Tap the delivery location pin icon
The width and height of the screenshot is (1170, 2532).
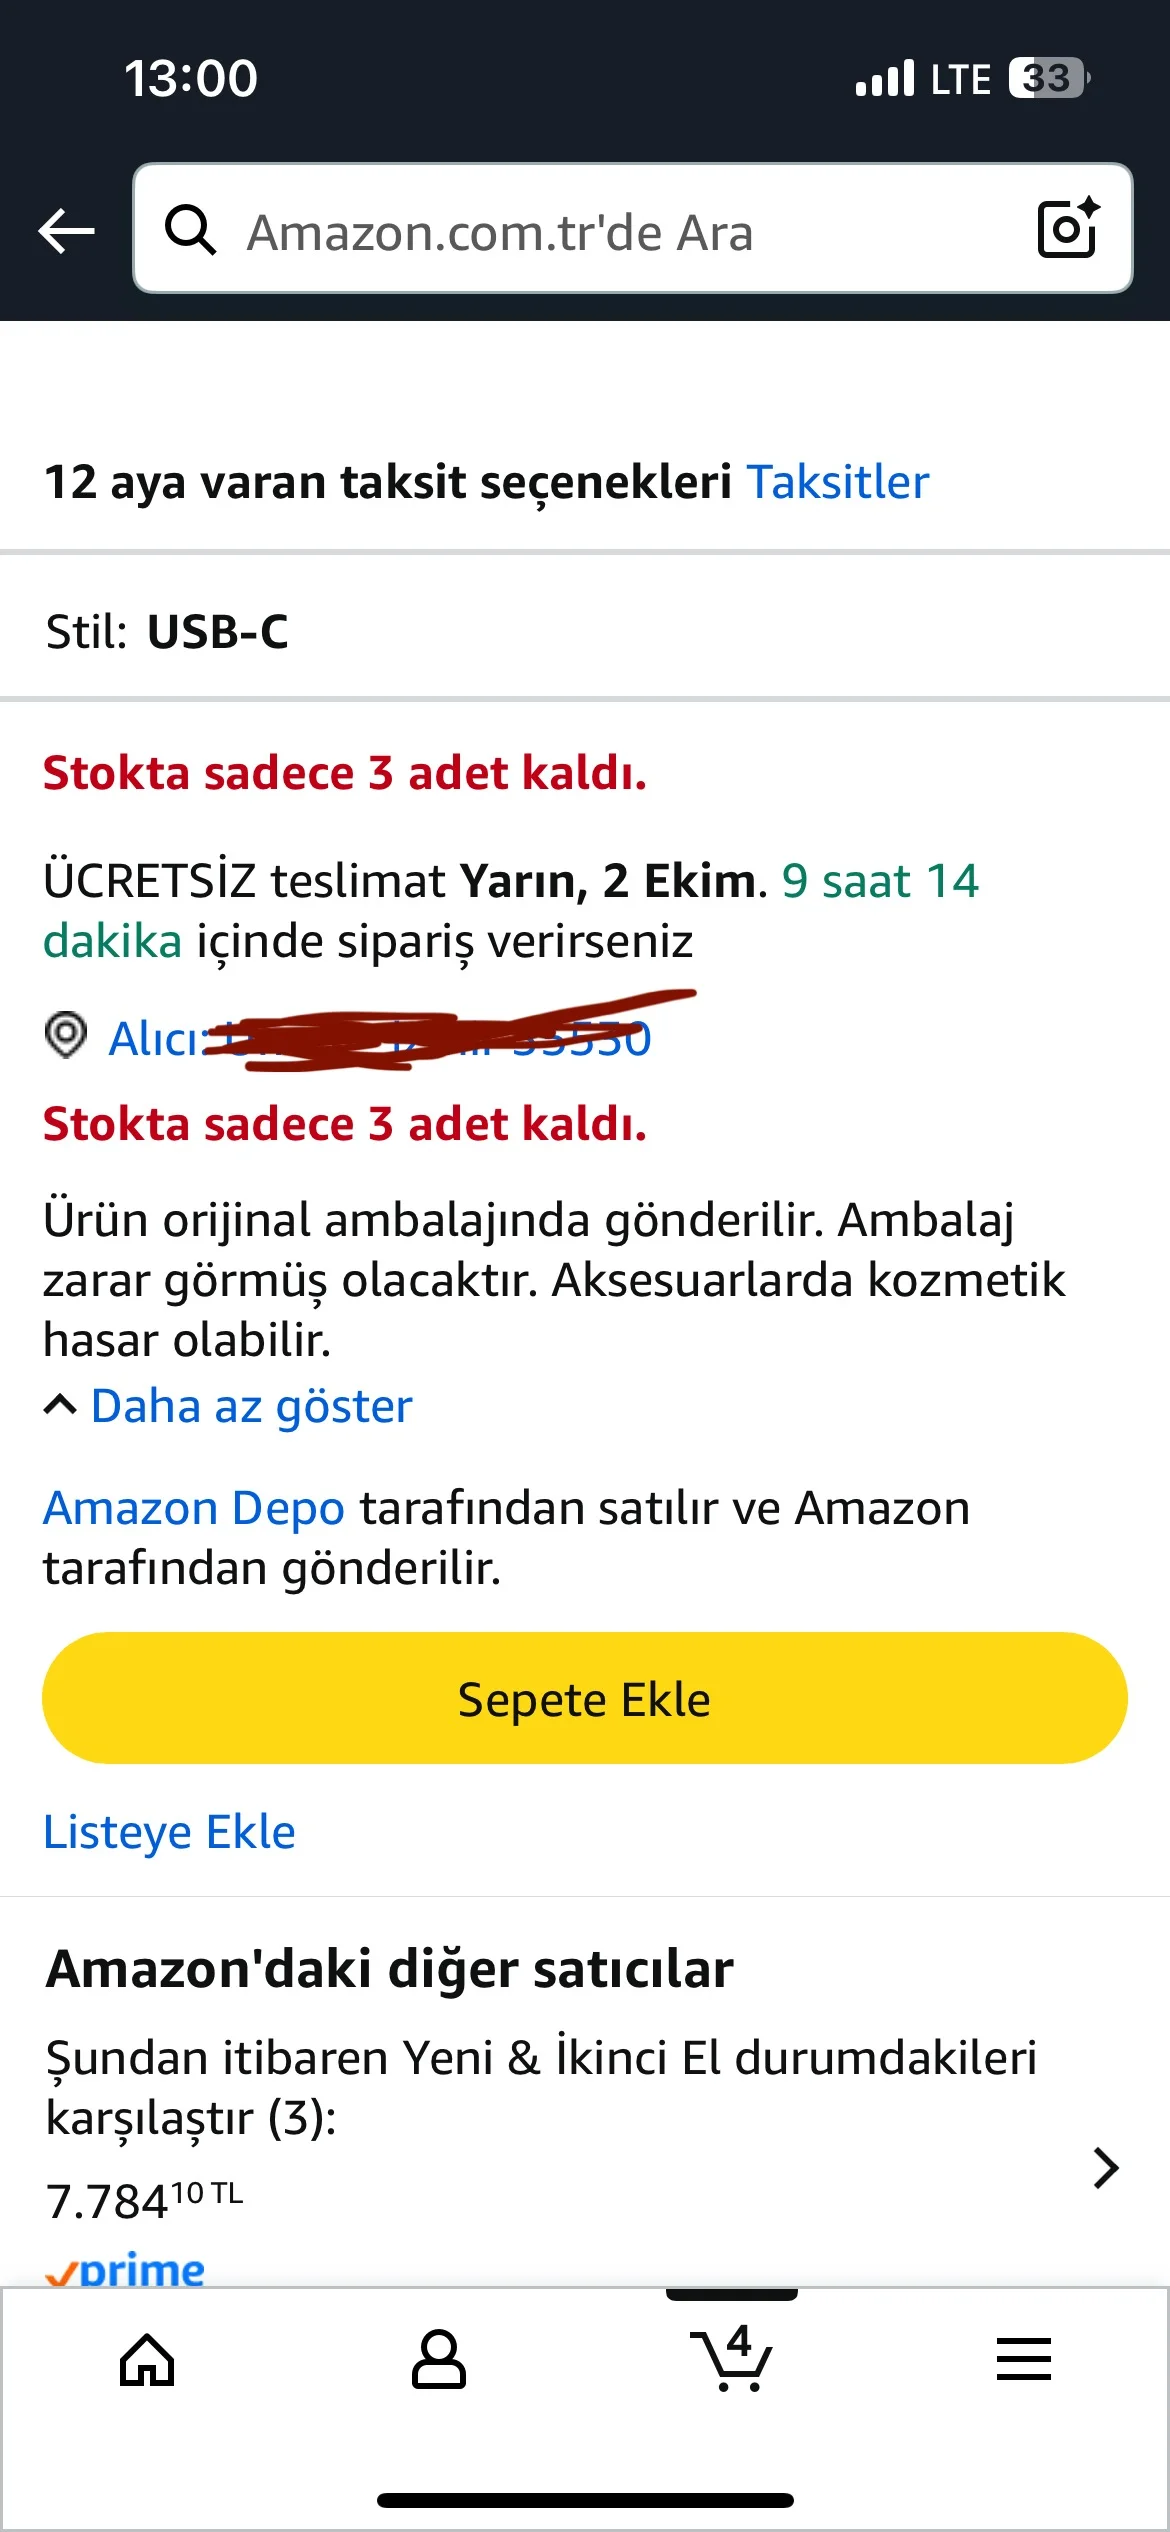[x=66, y=1035]
